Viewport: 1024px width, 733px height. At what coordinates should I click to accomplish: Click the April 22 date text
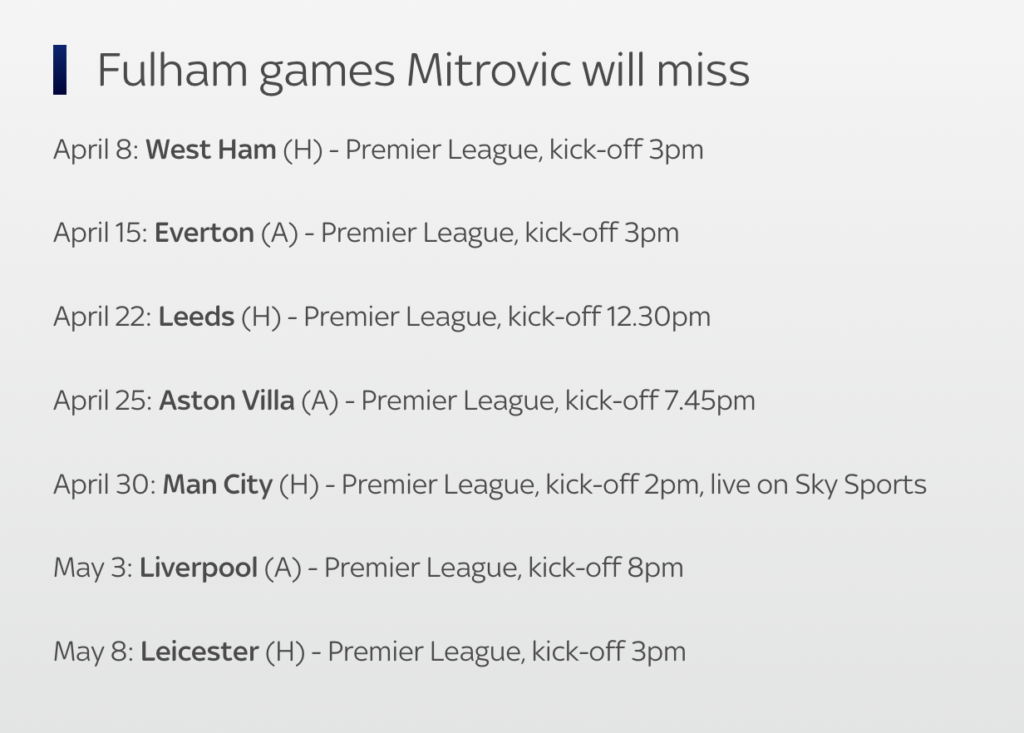103,318
